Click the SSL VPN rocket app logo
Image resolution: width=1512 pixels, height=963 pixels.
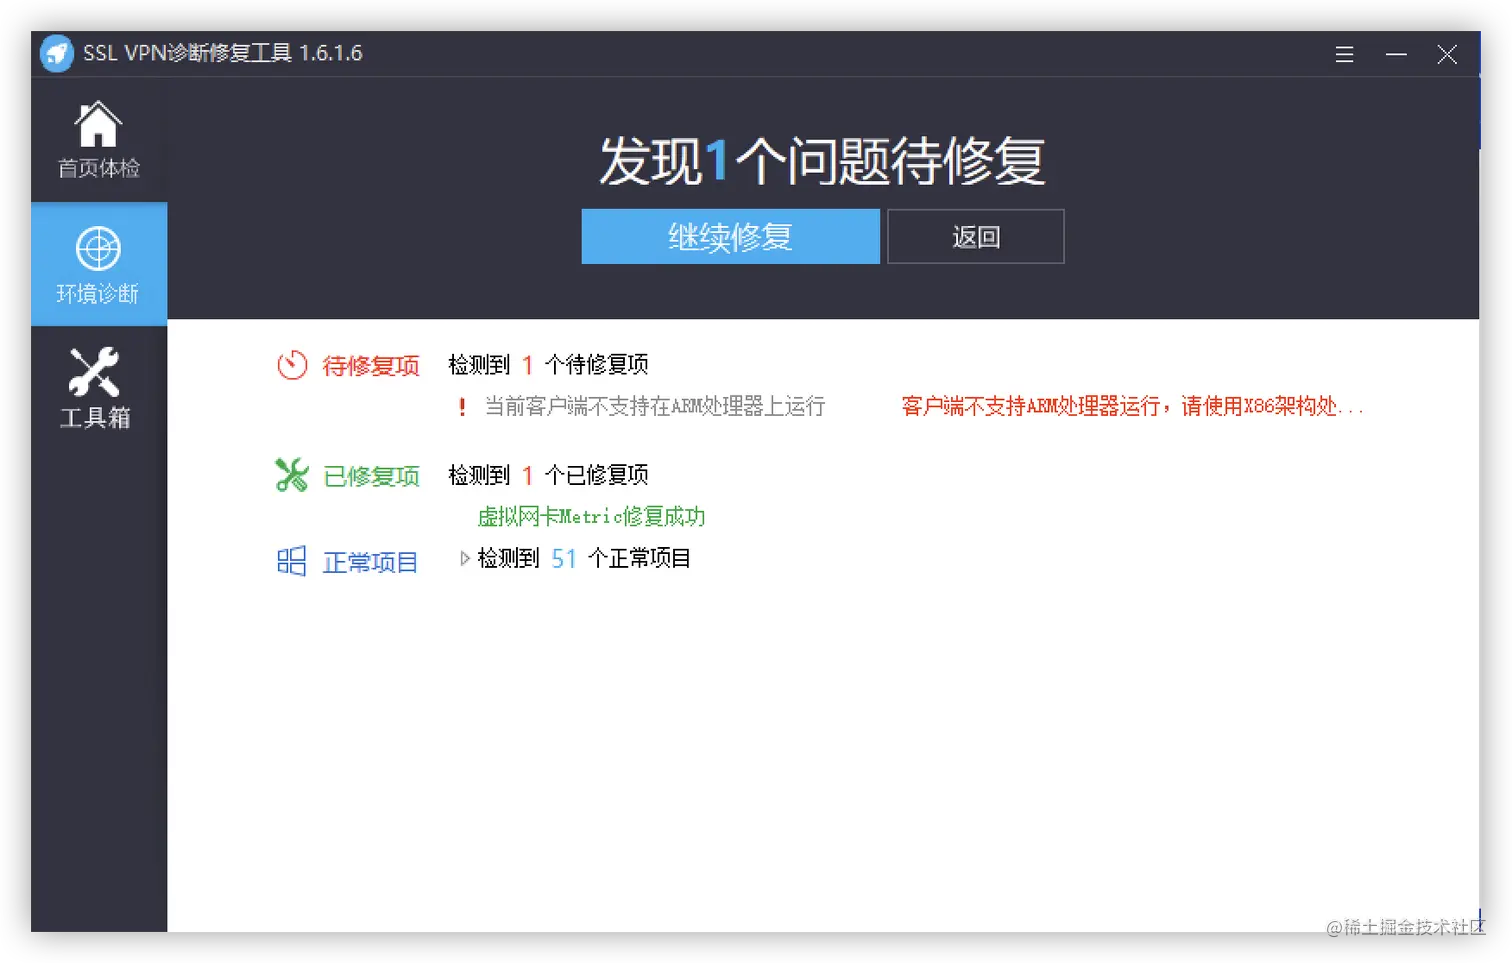[57, 53]
